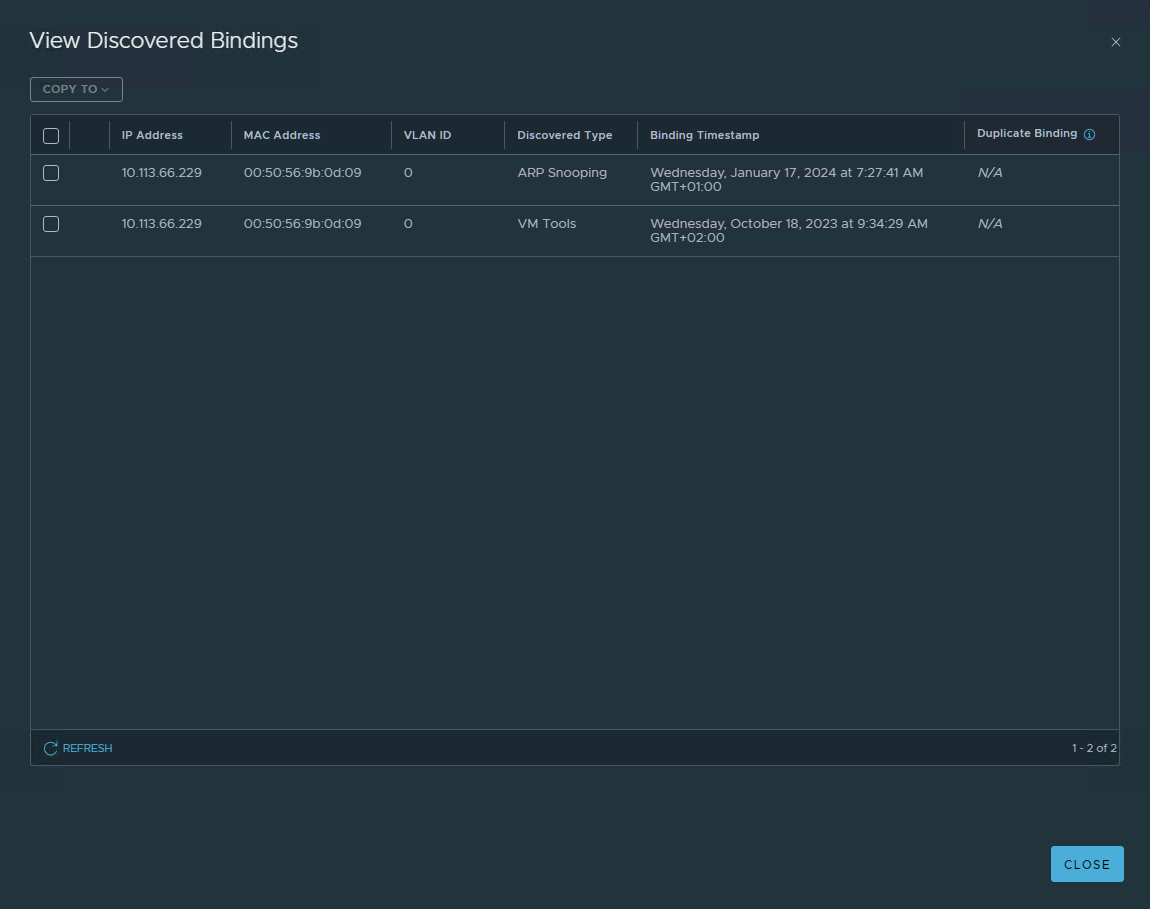
Task: Click VLAN ID 0 in VM Tools row
Action: point(408,224)
